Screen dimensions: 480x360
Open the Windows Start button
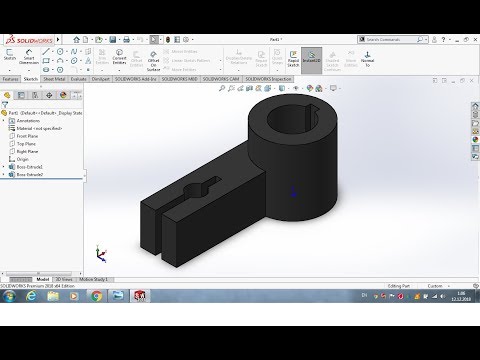coord(9,296)
